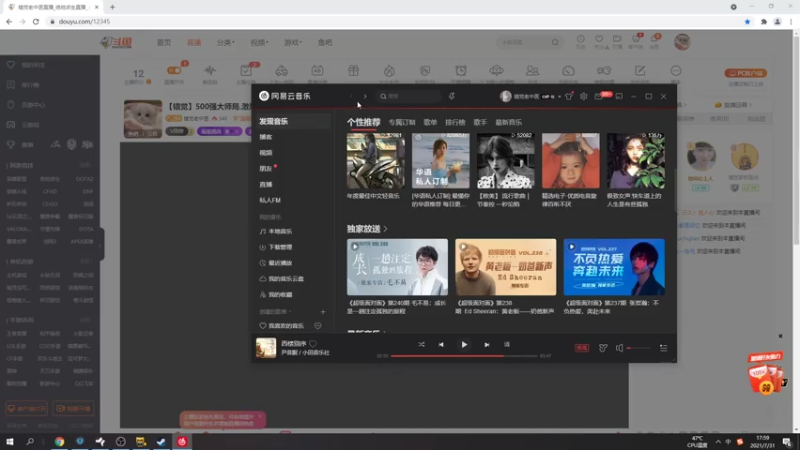Viewport: 800px width, 450px height.
Task: Expand the NetEase account dropdown arrow
Action: tap(559, 96)
